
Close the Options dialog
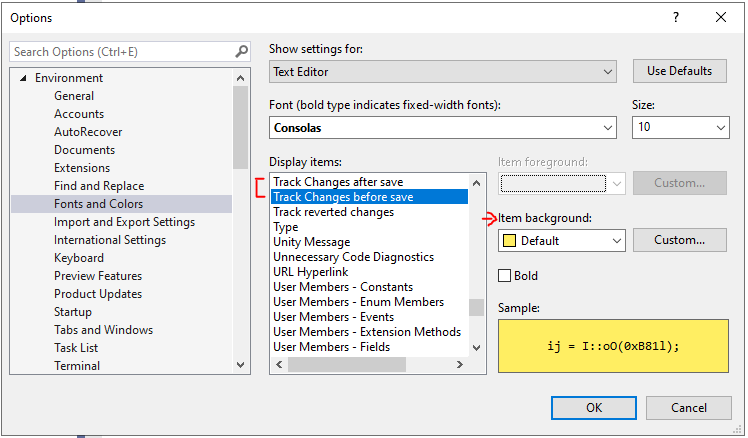(x=721, y=18)
